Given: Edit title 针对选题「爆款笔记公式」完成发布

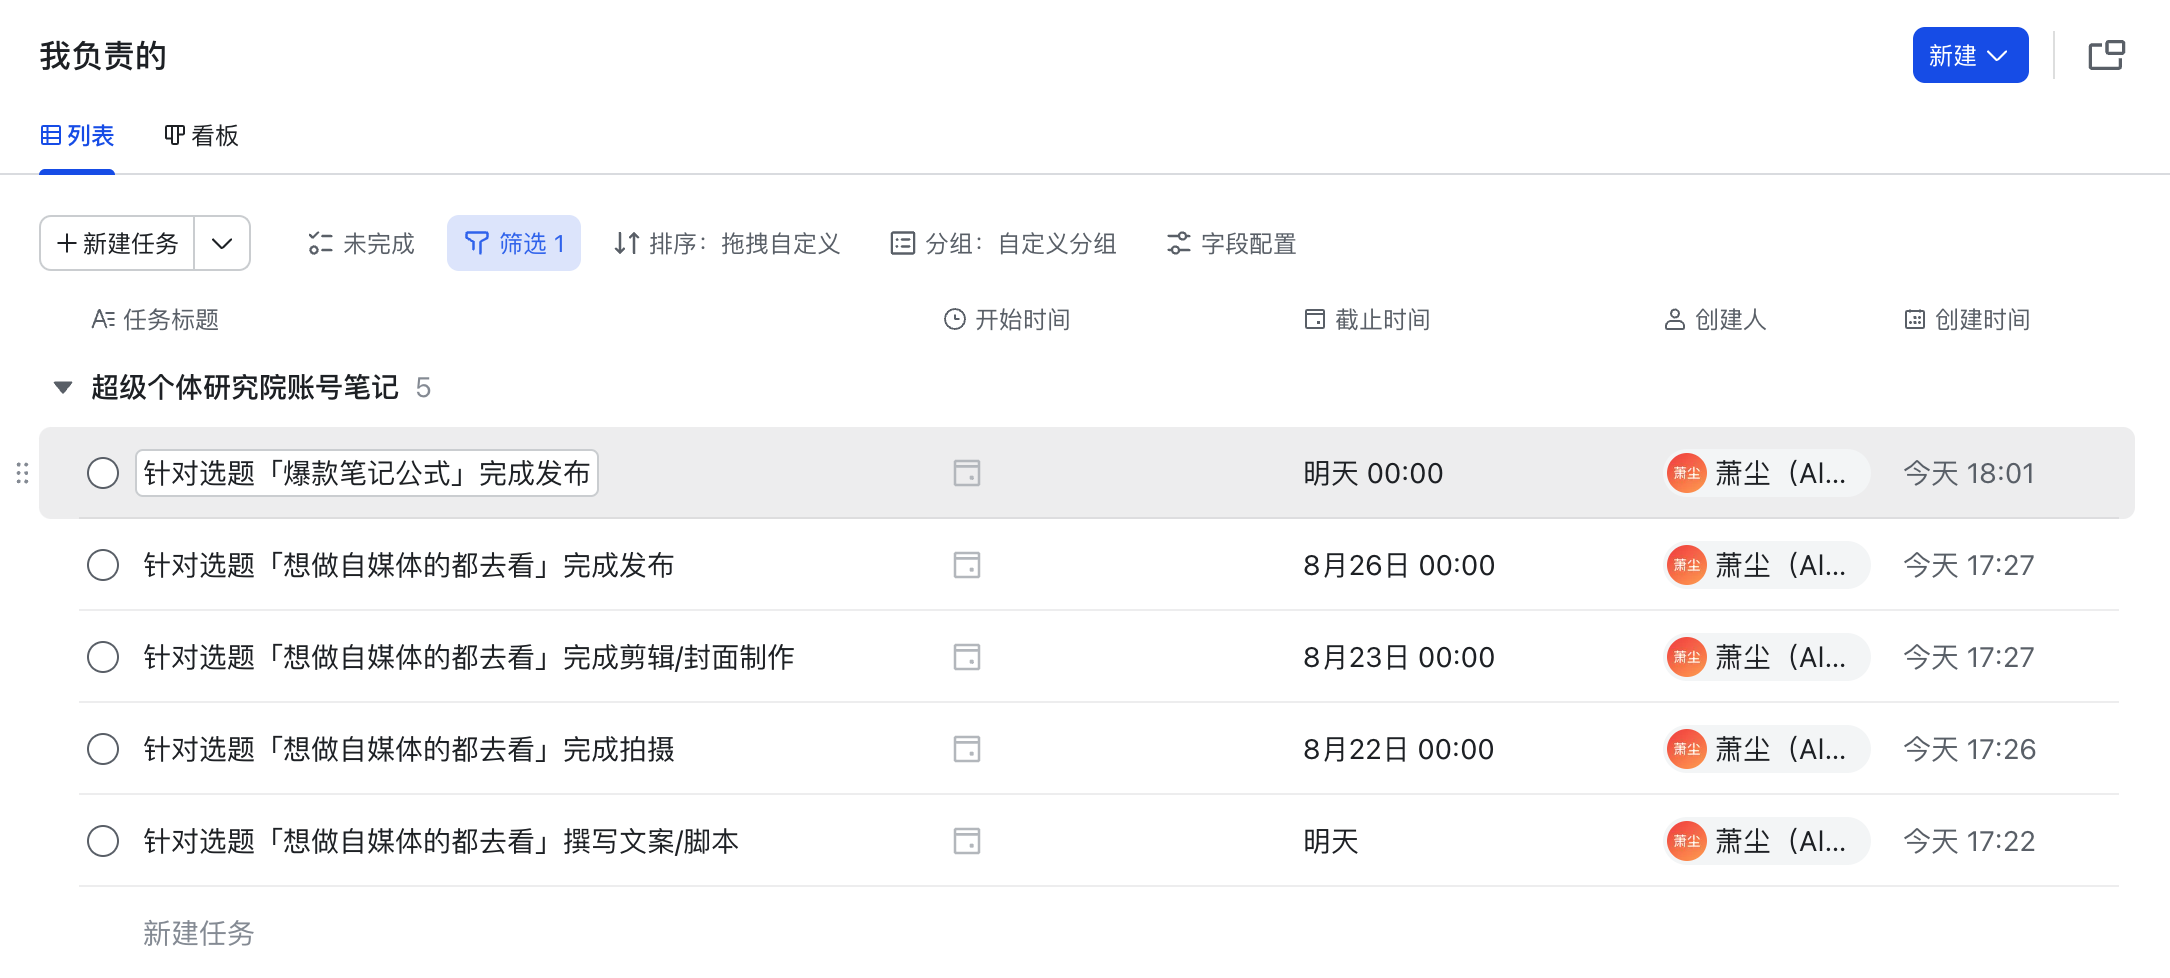Looking at the screenshot, I should pyautogui.click(x=367, y=473).
